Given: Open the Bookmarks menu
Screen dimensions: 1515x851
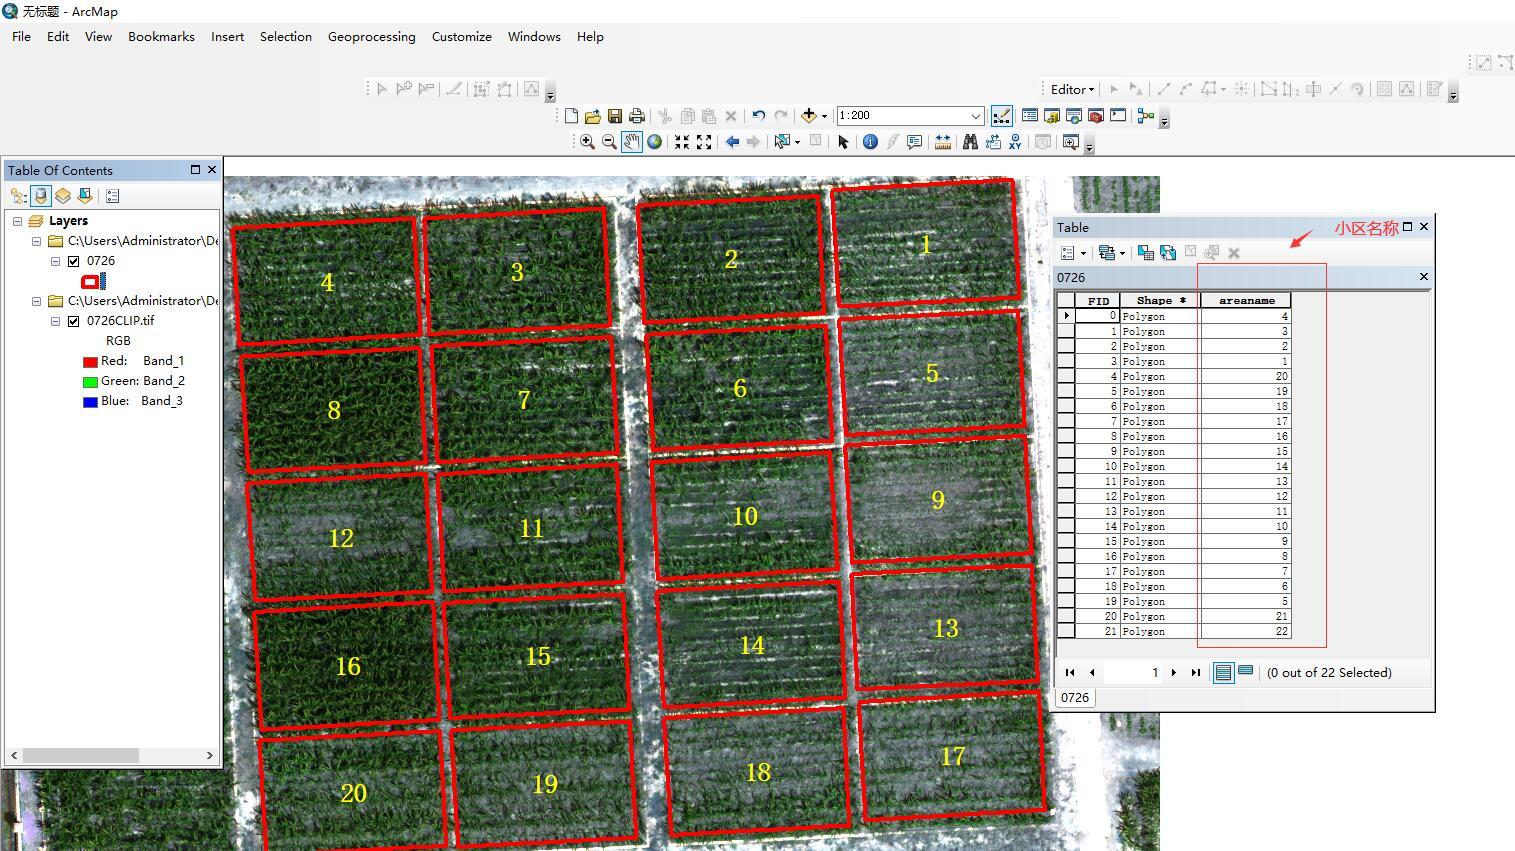Looking at the screenshot, I should pyautogui.click(x=161, y=37).
